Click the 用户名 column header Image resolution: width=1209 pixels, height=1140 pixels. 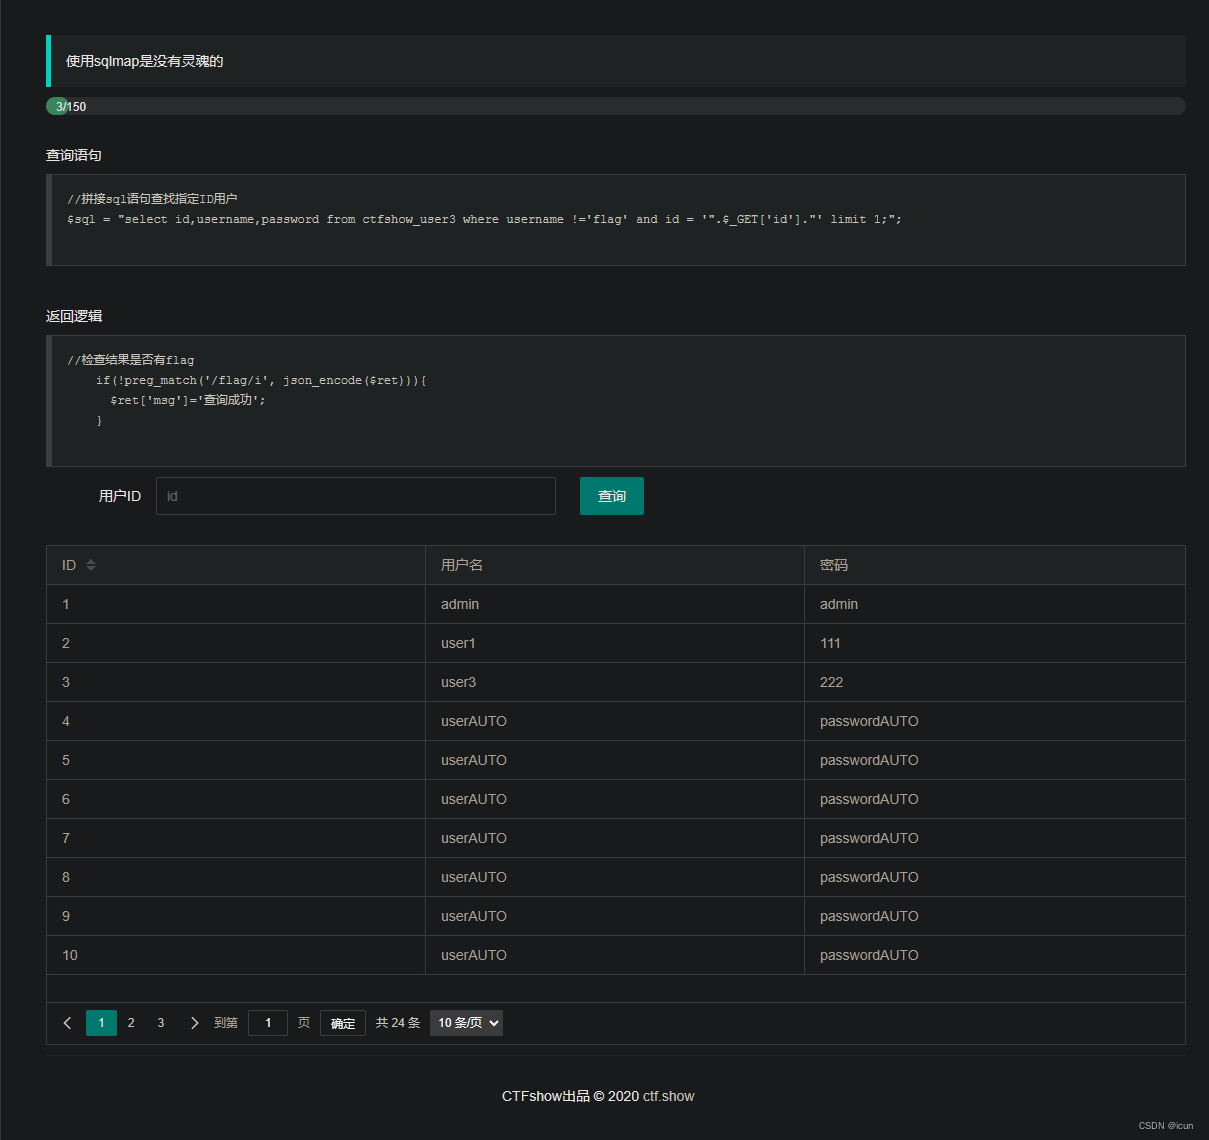click(x=460, y=564)
